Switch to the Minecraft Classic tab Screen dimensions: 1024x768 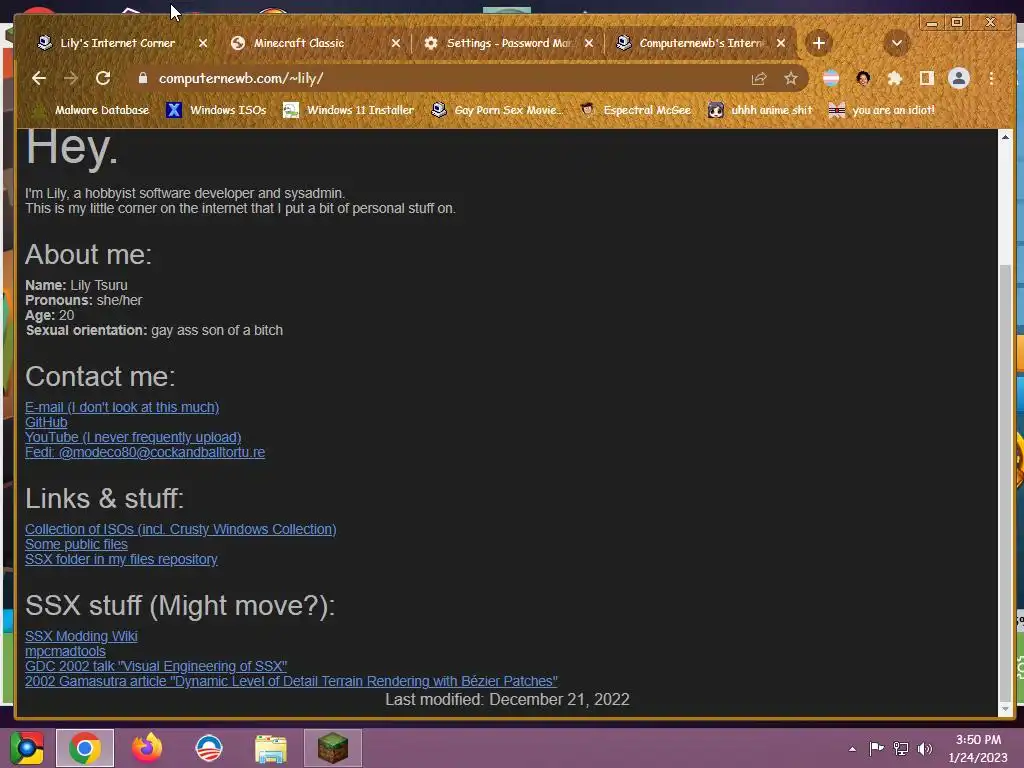coord(299,43)
